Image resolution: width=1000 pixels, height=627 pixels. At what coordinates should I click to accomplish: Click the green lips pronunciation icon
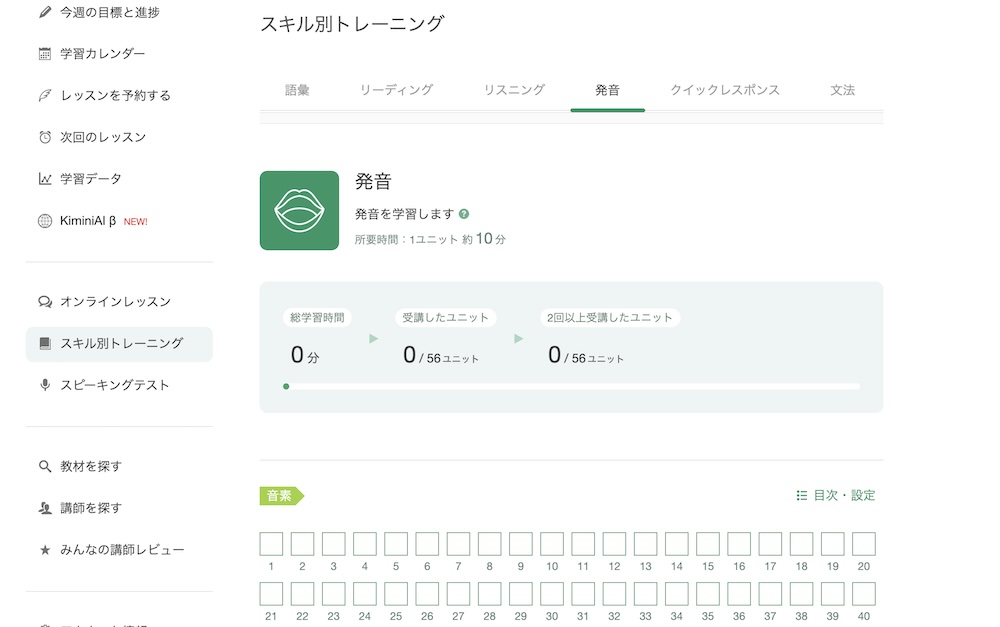(299, 210)
